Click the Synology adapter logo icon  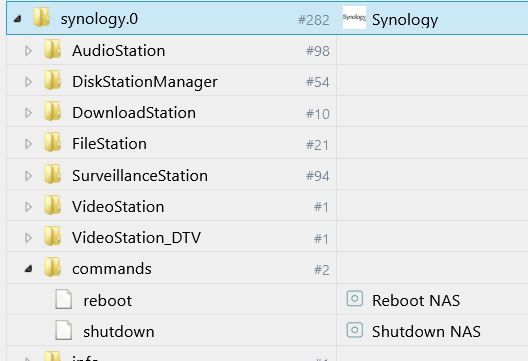pos(354,18)
